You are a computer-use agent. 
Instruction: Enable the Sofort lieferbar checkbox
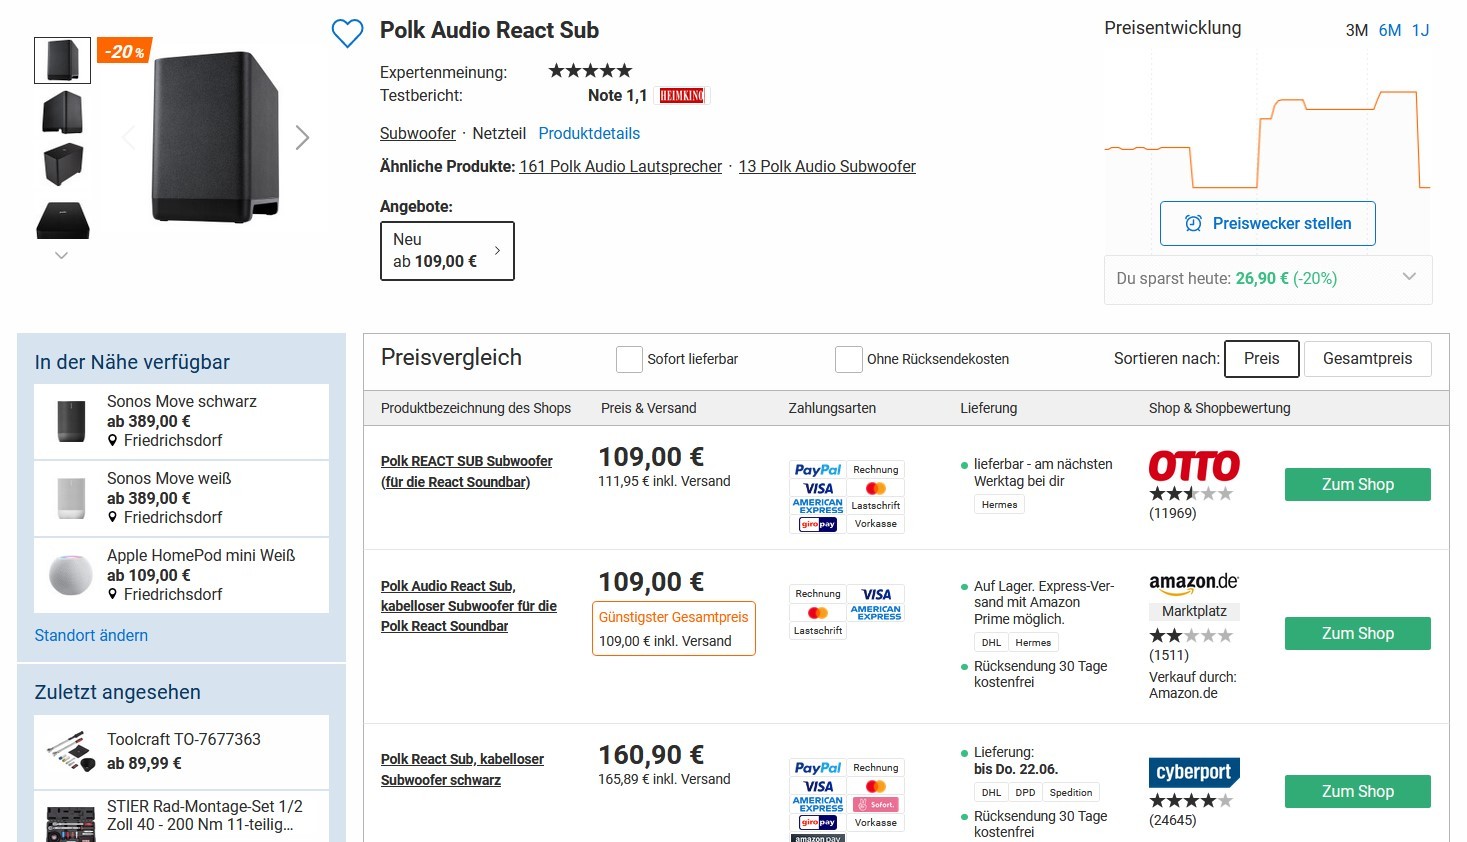[x=629, y=359]
